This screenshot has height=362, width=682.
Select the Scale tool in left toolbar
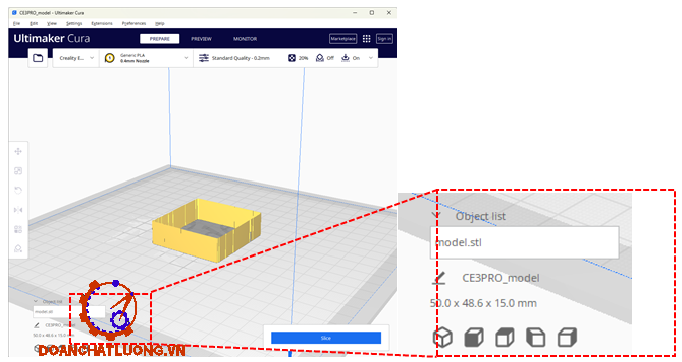pyautogui.click(x=18, y=171)
